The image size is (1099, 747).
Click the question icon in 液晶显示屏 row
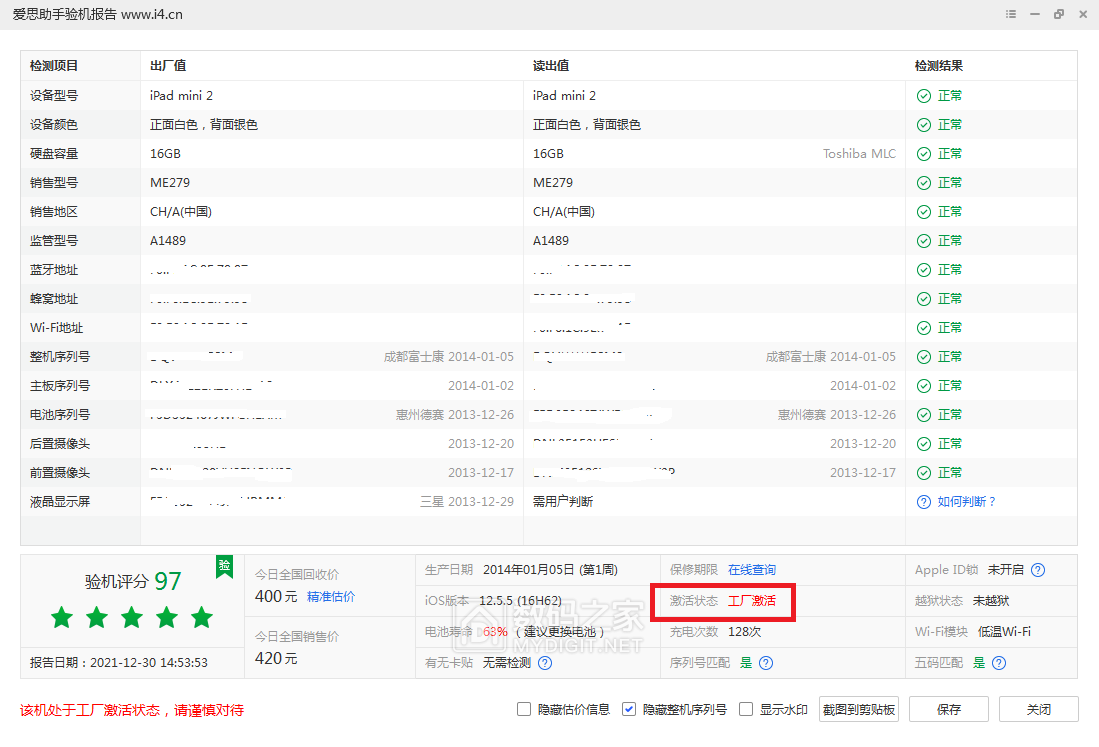[924, 502]
